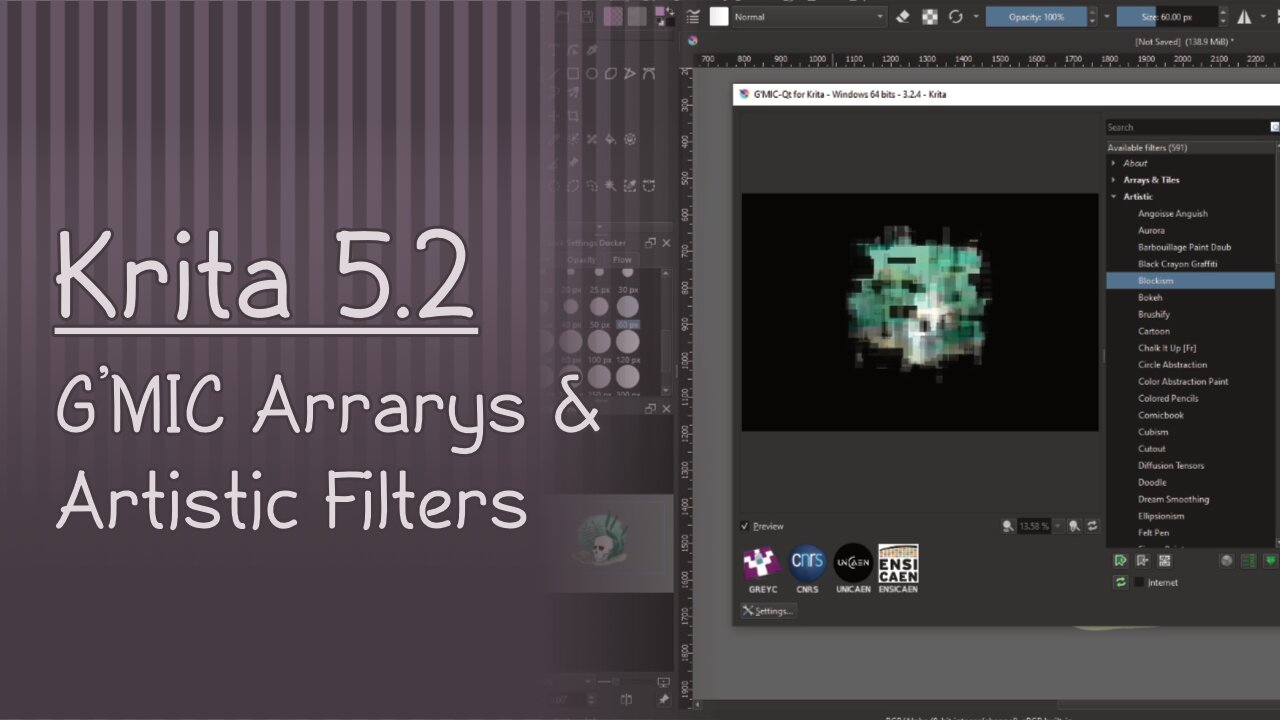Click the globe selection mode icon
The image size is (1280, 720).
click(x=1227, y=561)
